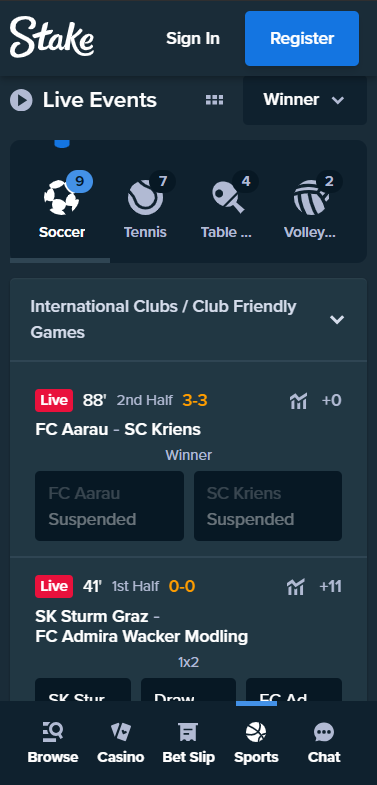The width and height of the screenshot is (377, 785).
Task: Open stats icon for FC Aarau match
Action: (298, 401)
